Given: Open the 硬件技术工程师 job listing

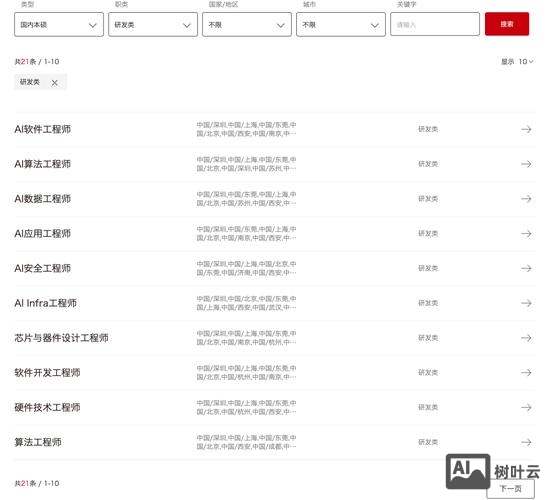Looking at the screenshot, I should (47, 407).
